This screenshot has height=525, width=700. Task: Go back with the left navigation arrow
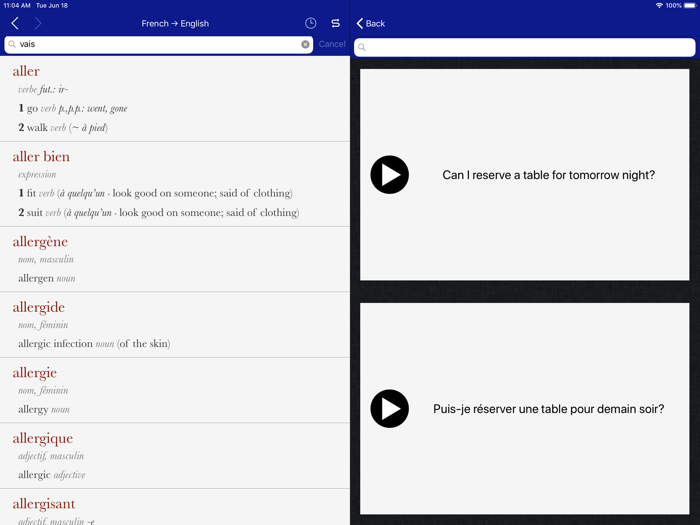[15, 23]
